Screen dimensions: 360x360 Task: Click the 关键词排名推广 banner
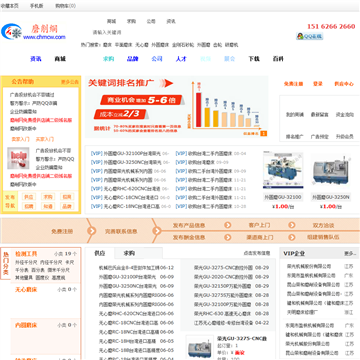(177, 107)
